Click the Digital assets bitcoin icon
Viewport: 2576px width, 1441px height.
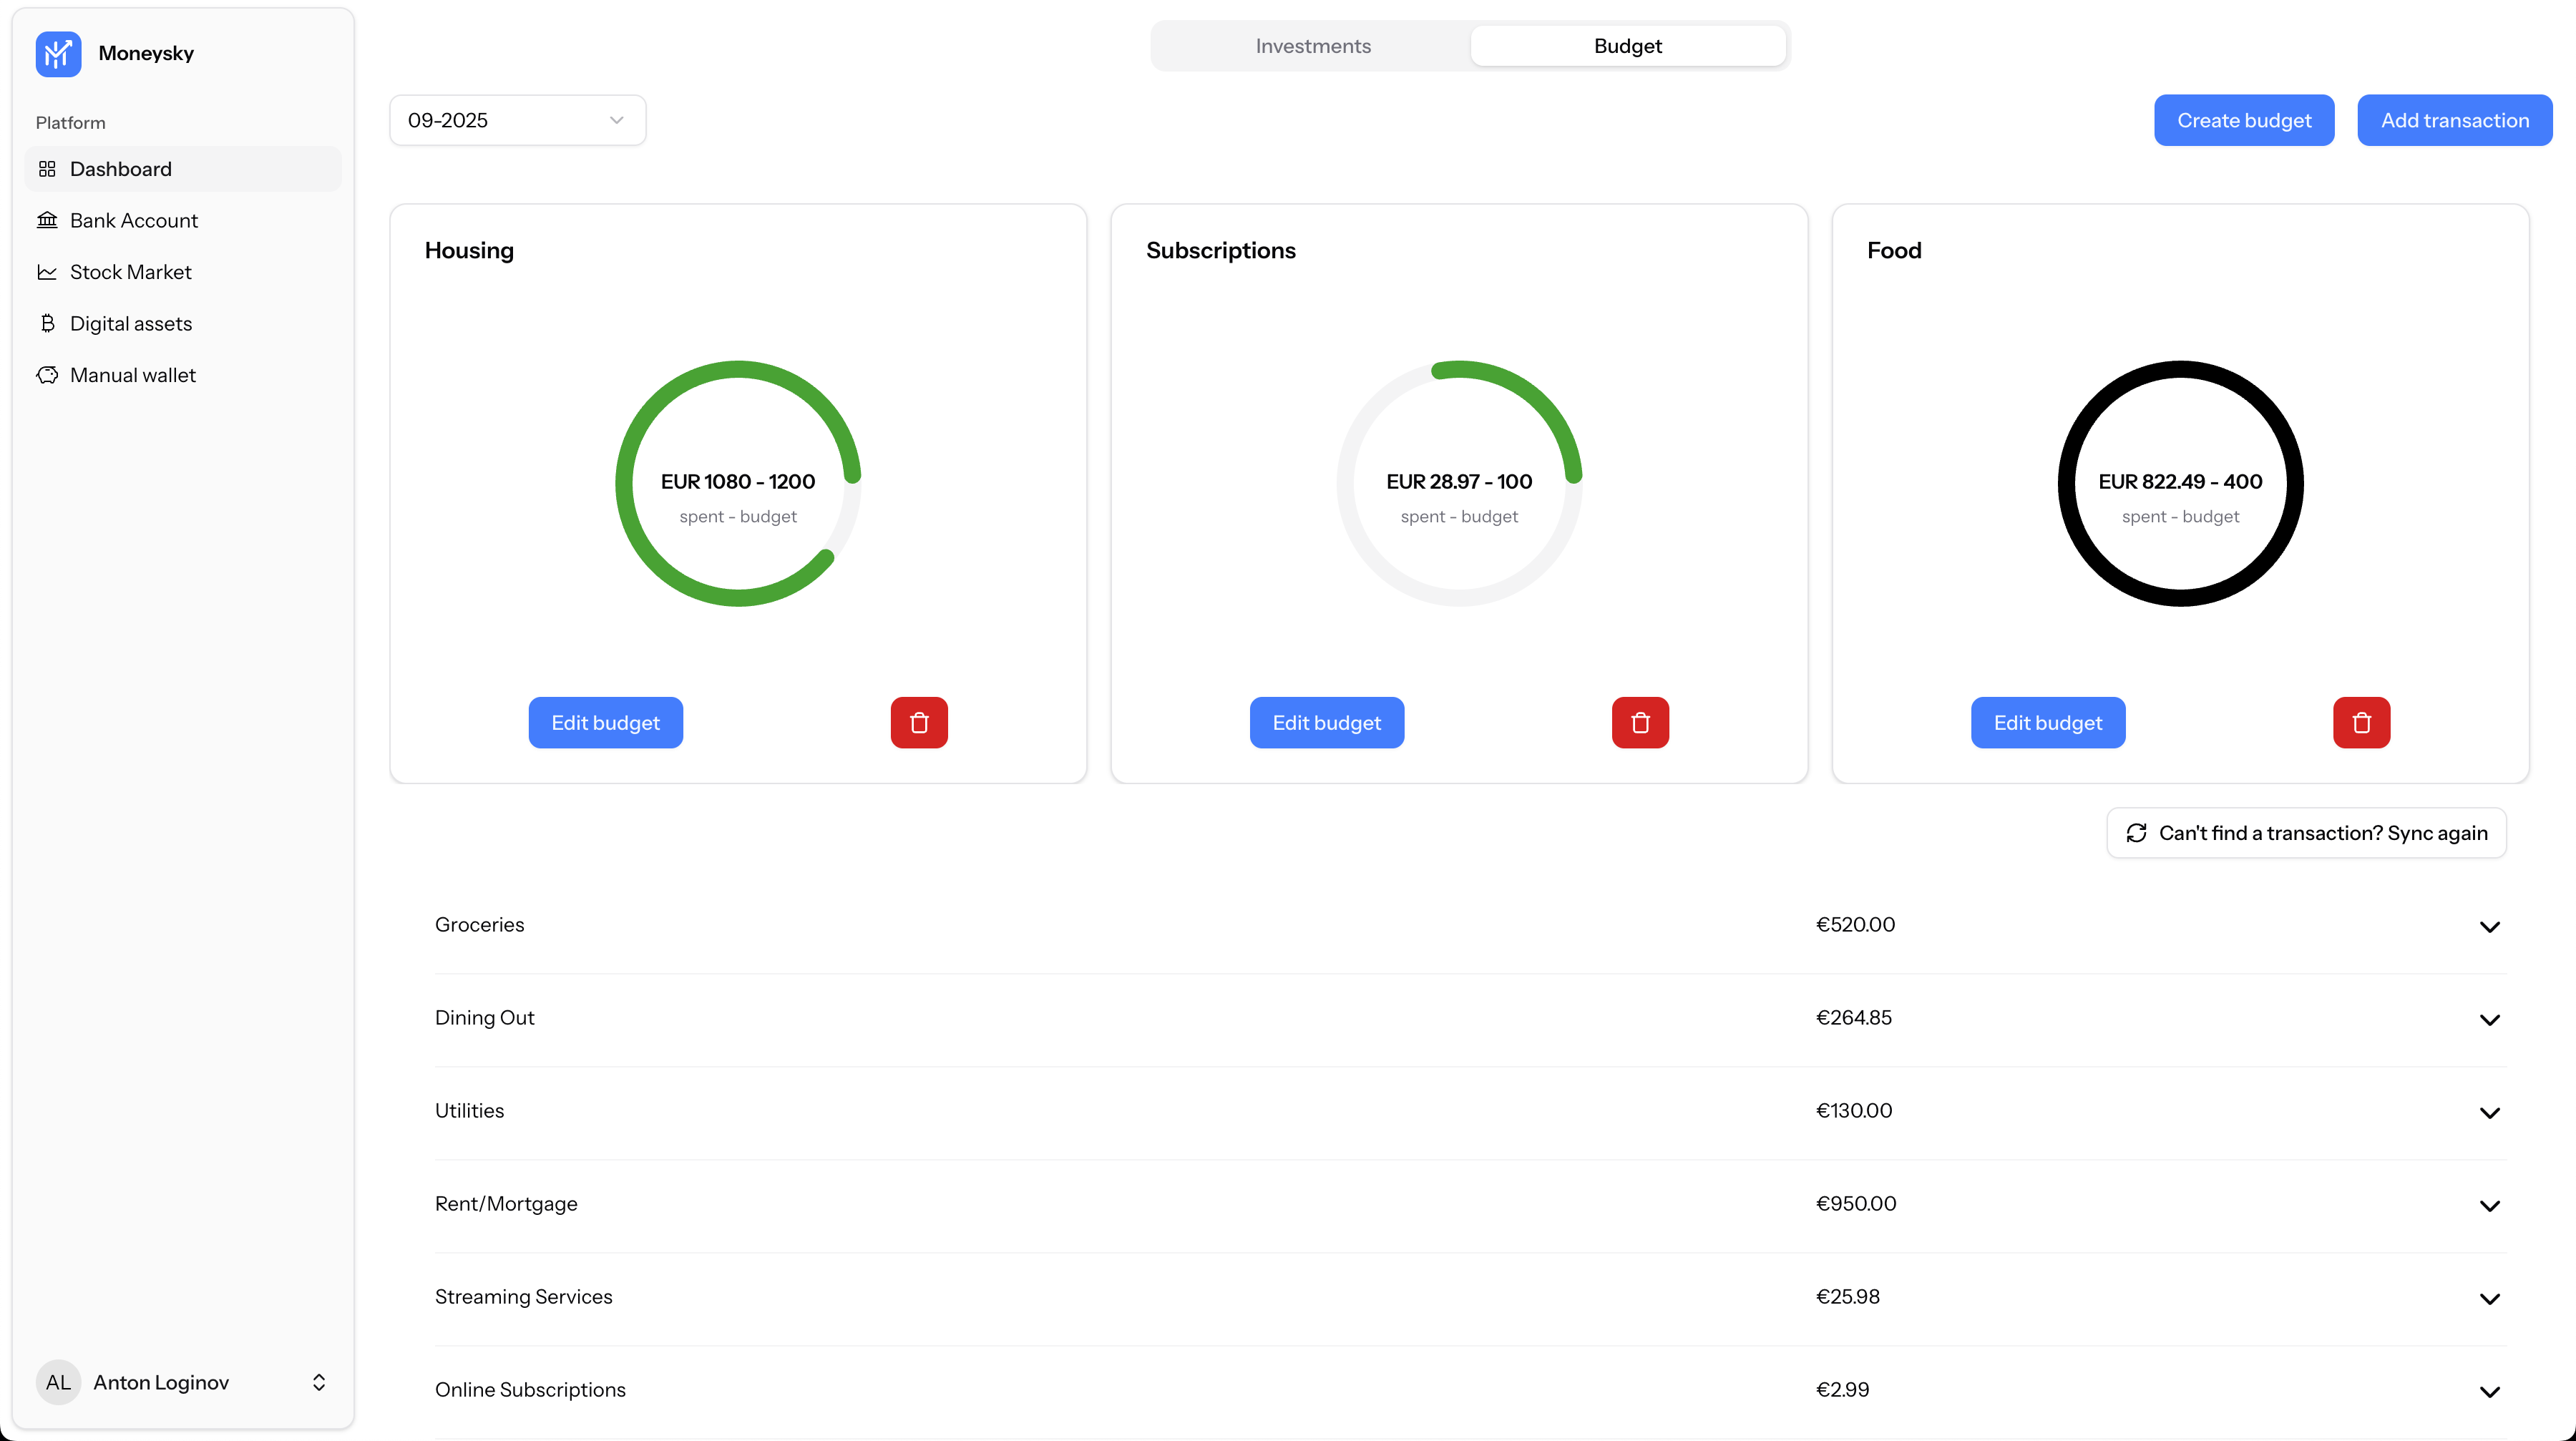pyautogui.click(x=47, y=323)
